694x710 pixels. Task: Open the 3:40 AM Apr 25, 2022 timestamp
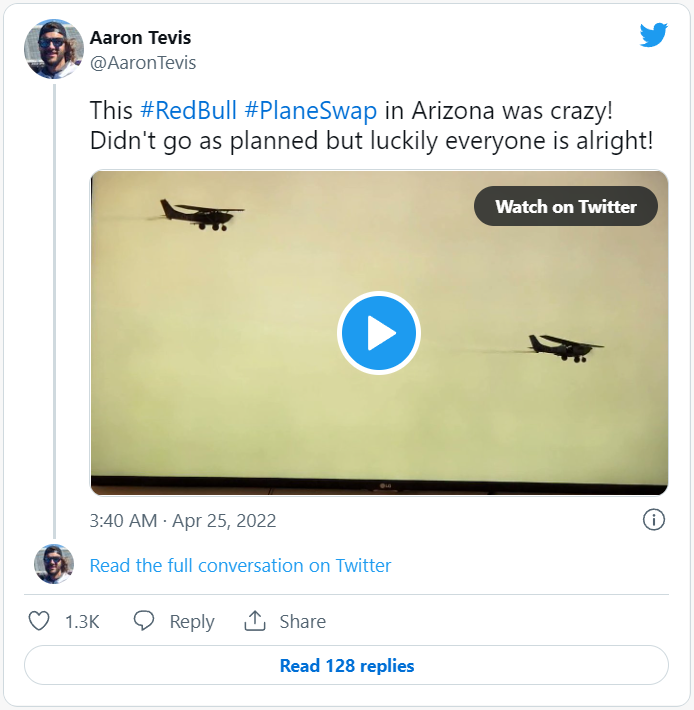click(x=183, y=521)
